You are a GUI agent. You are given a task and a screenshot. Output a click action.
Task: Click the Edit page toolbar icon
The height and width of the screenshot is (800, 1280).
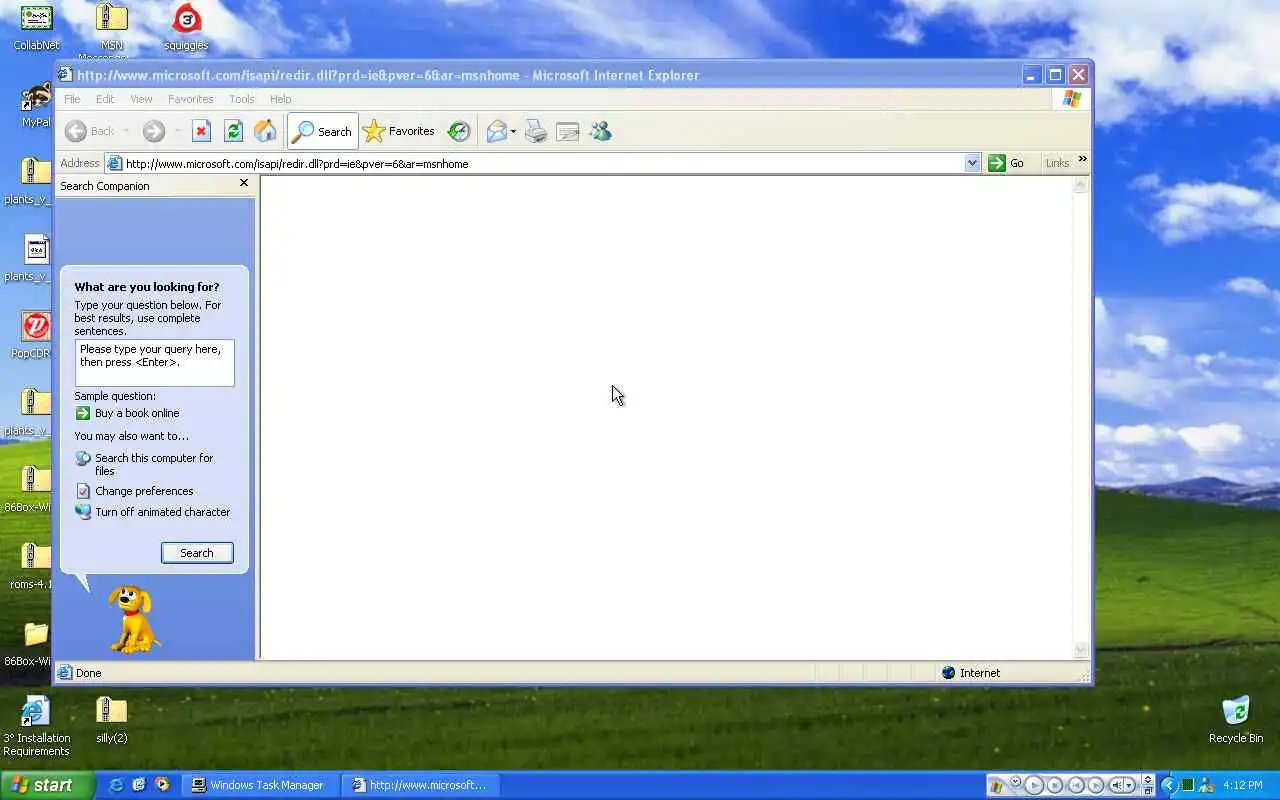(568, 131)
